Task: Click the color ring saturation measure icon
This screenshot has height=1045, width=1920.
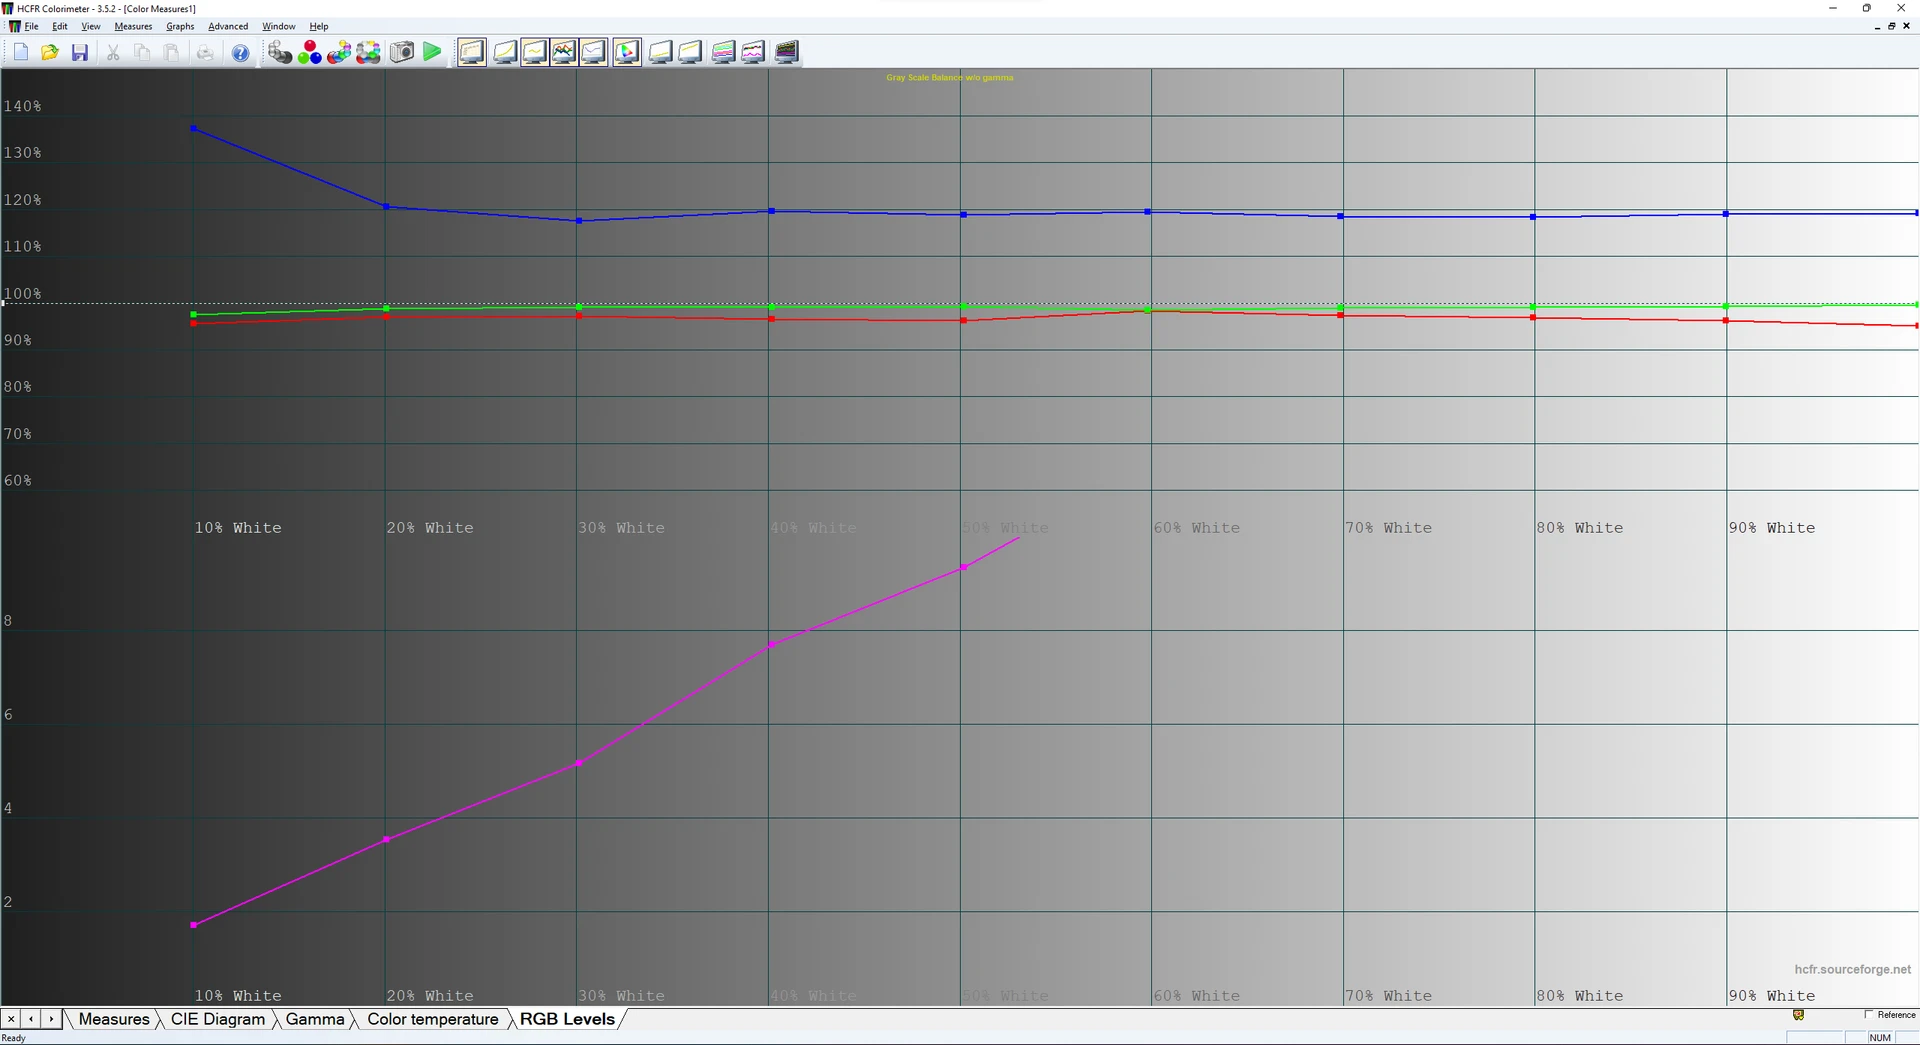Action: pyautogui.click(x=368, y=52)
